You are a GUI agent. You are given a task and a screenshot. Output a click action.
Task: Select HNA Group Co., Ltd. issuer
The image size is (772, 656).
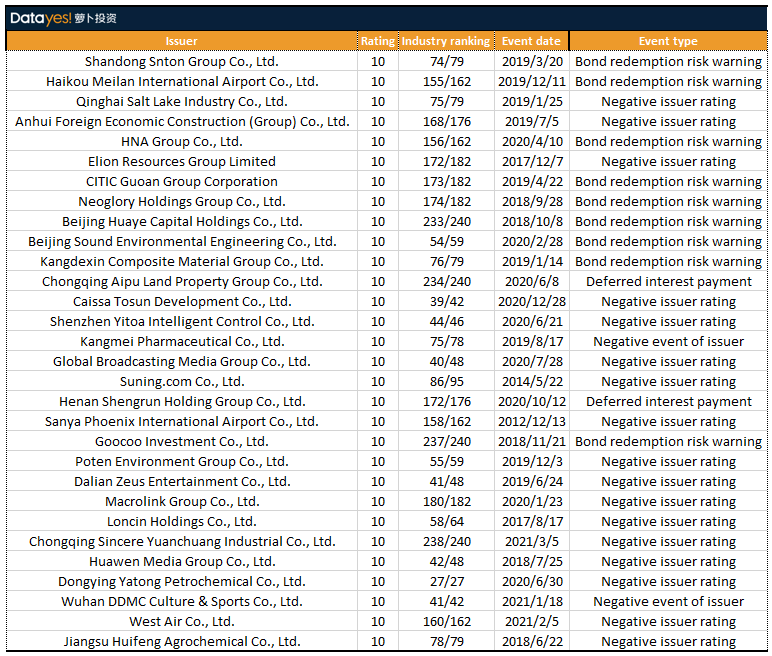[181, 142]
